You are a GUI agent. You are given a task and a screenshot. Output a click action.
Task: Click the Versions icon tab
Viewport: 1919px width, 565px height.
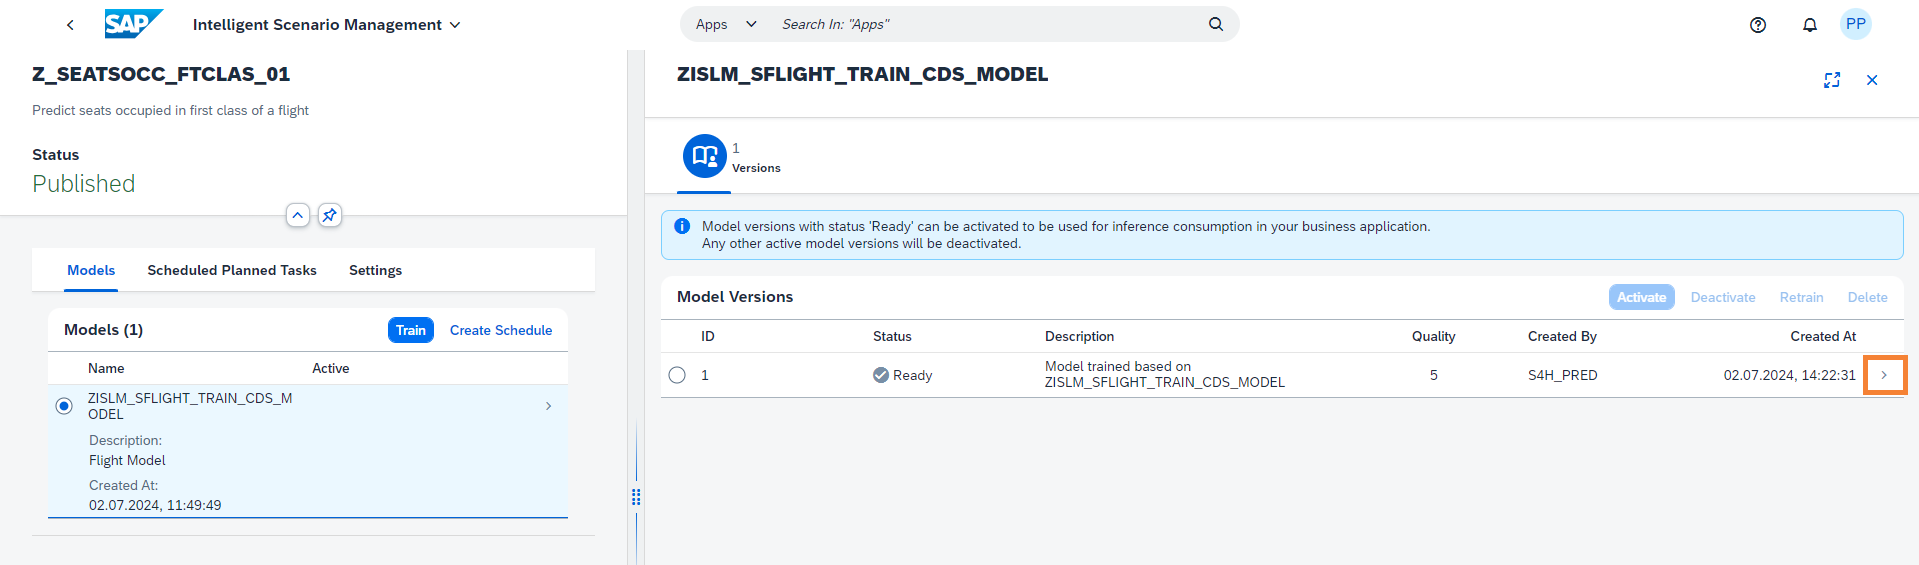[x=705, y=156]
